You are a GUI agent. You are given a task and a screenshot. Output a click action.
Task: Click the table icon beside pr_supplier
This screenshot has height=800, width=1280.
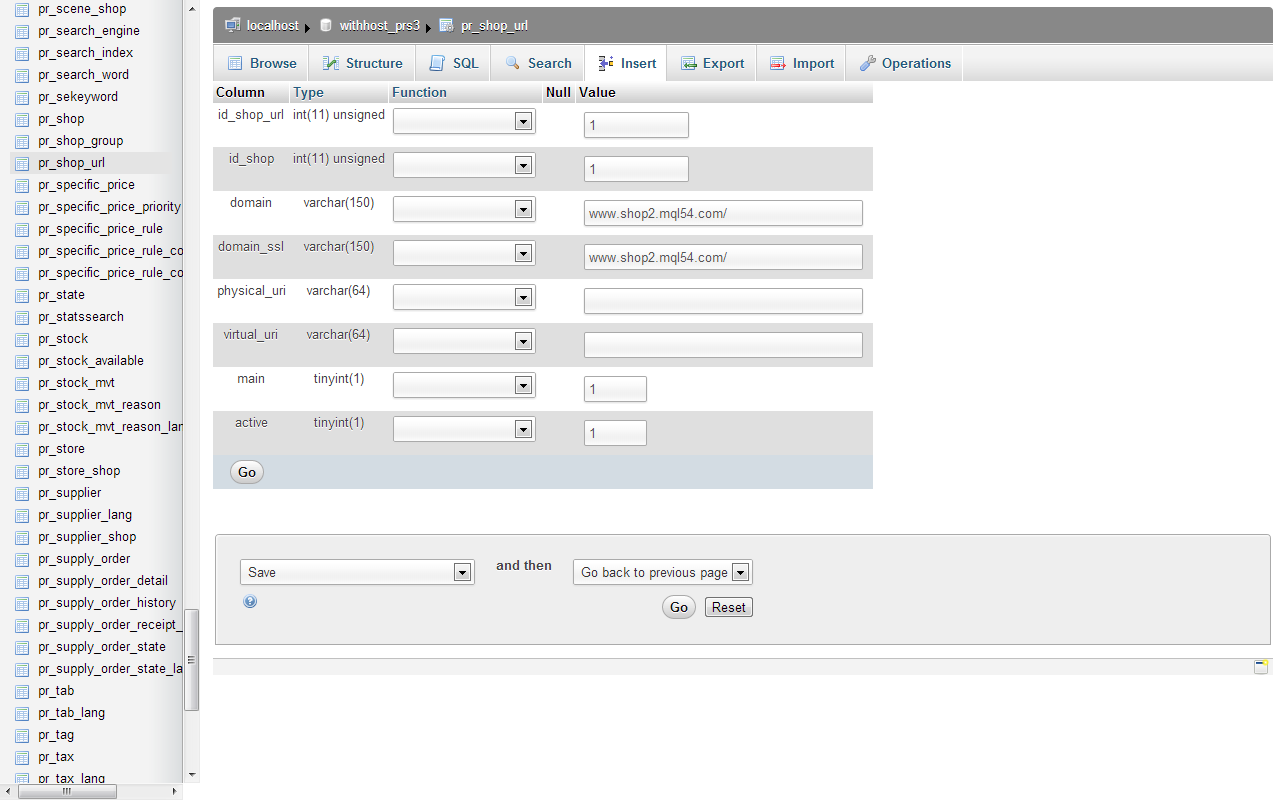[x=22, y=493]
